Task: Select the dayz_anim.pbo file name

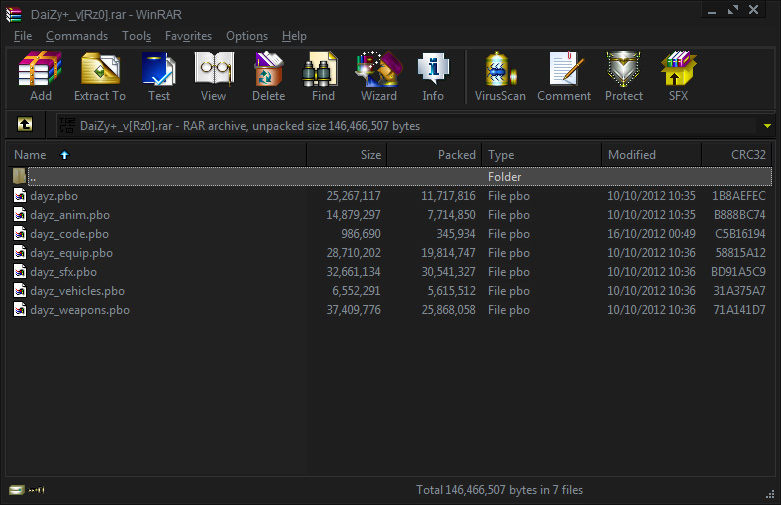Action: tap(70, 215)
